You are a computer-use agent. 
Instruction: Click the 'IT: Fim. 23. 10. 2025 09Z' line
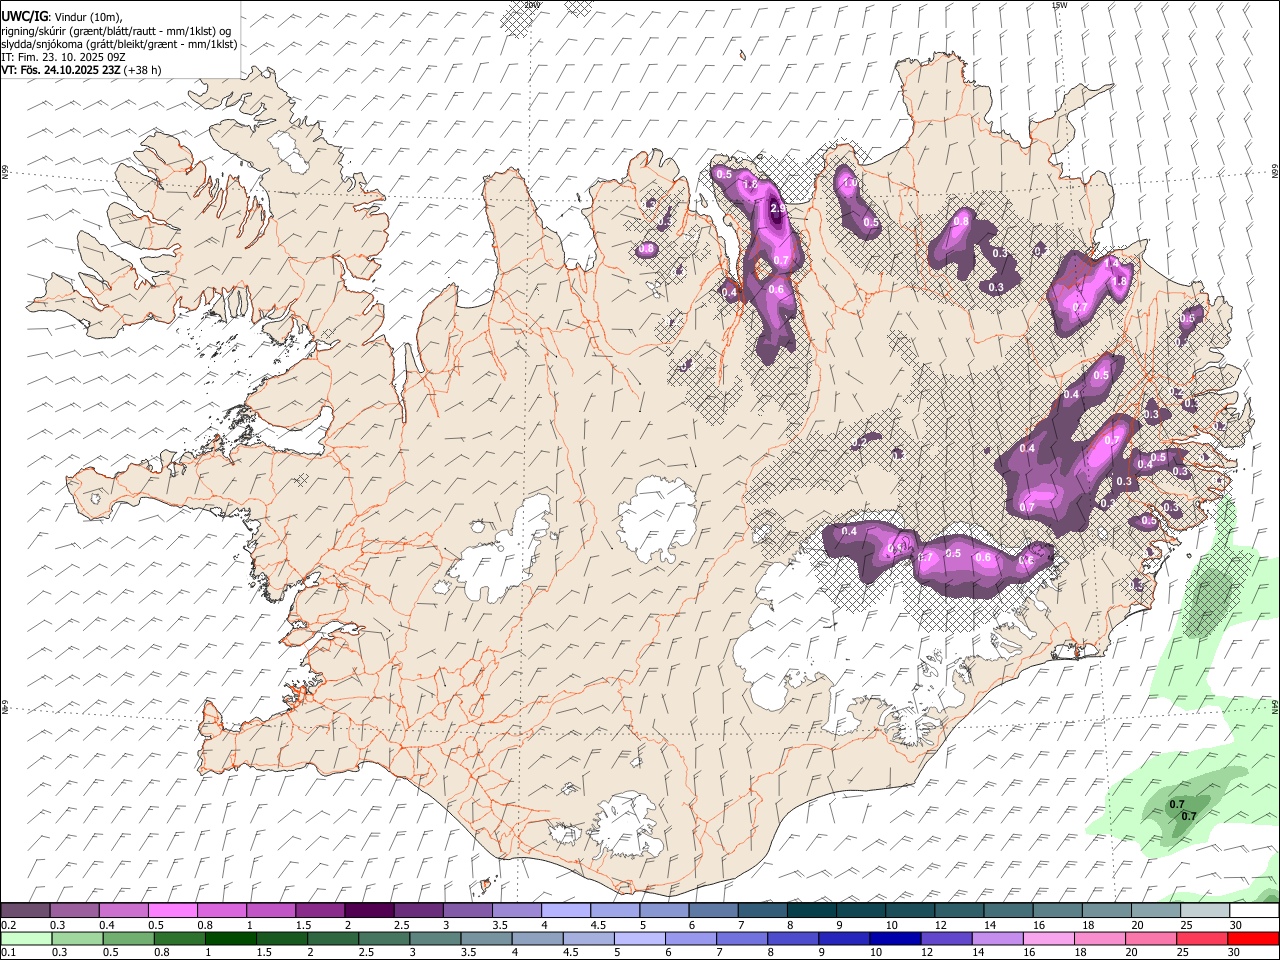pyautogui.click(x=64, y=57)
